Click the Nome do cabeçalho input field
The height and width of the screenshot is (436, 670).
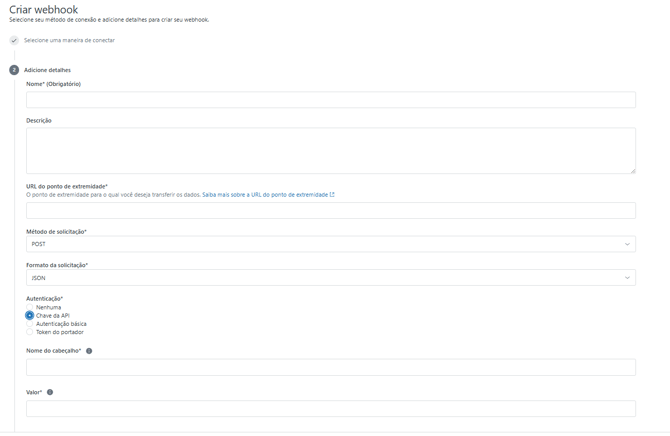[x=331, y=367]
